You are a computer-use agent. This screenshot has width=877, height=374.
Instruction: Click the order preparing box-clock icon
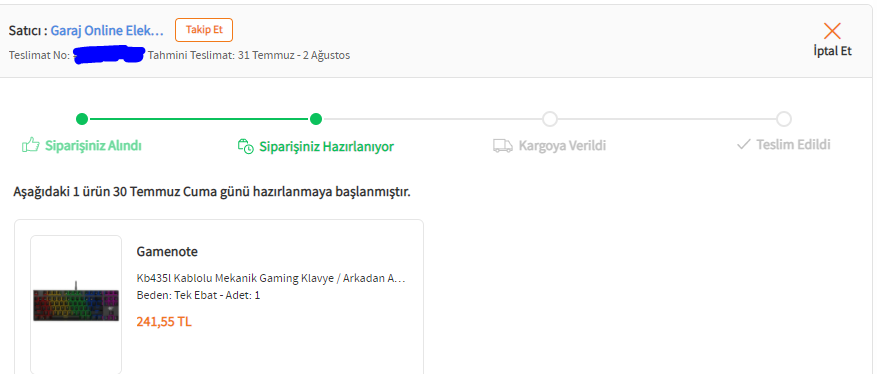point(246,146)
